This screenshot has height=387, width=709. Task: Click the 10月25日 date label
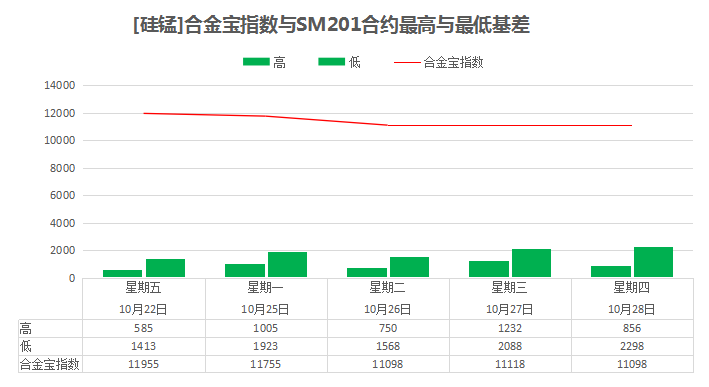click(265, 309)
